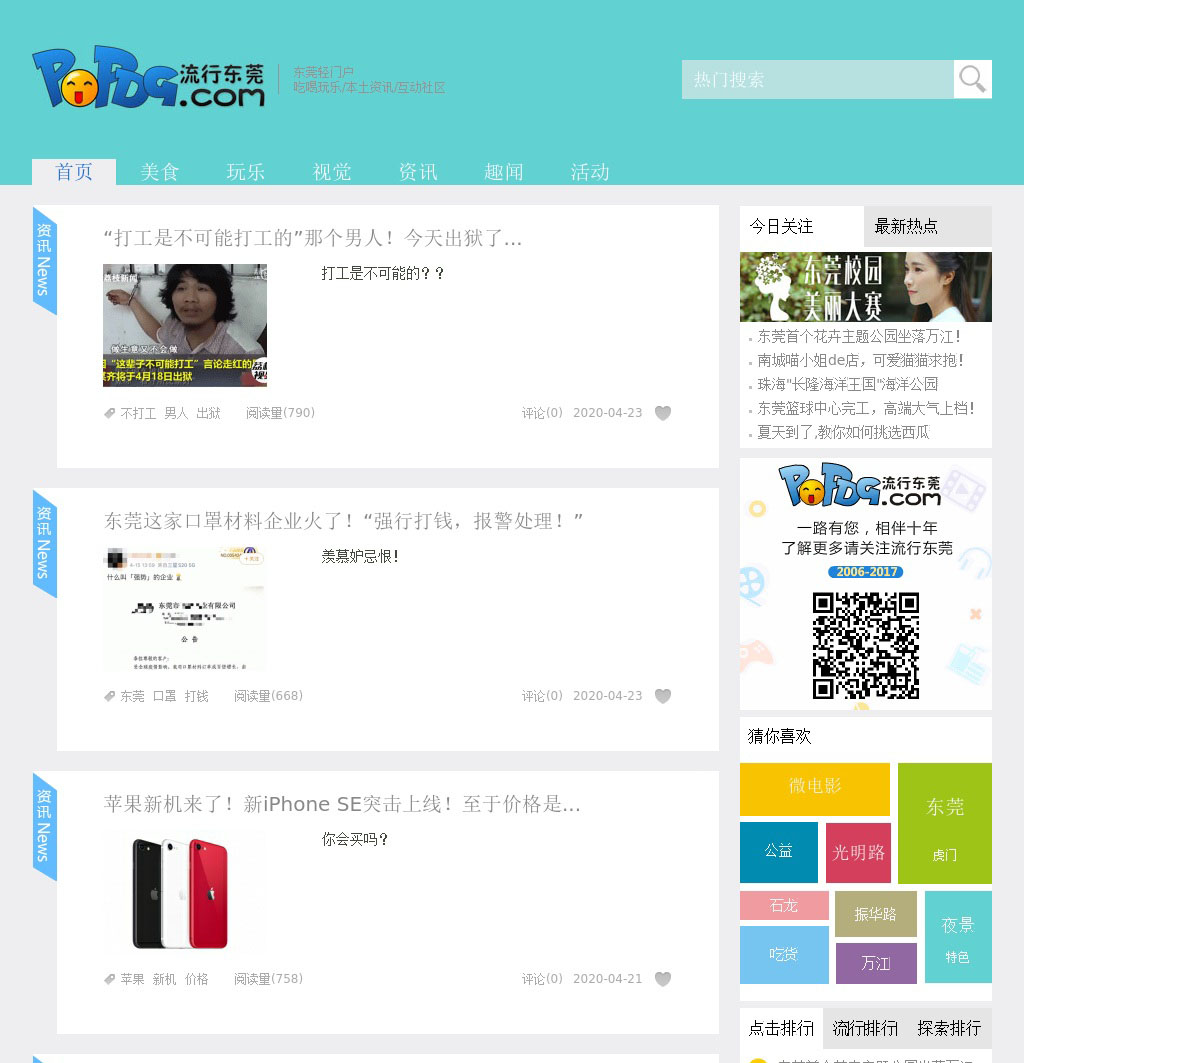Like the iPhone SE article heart
The height and width of the screenshot is (1063, 1200).
click(663, 979)
